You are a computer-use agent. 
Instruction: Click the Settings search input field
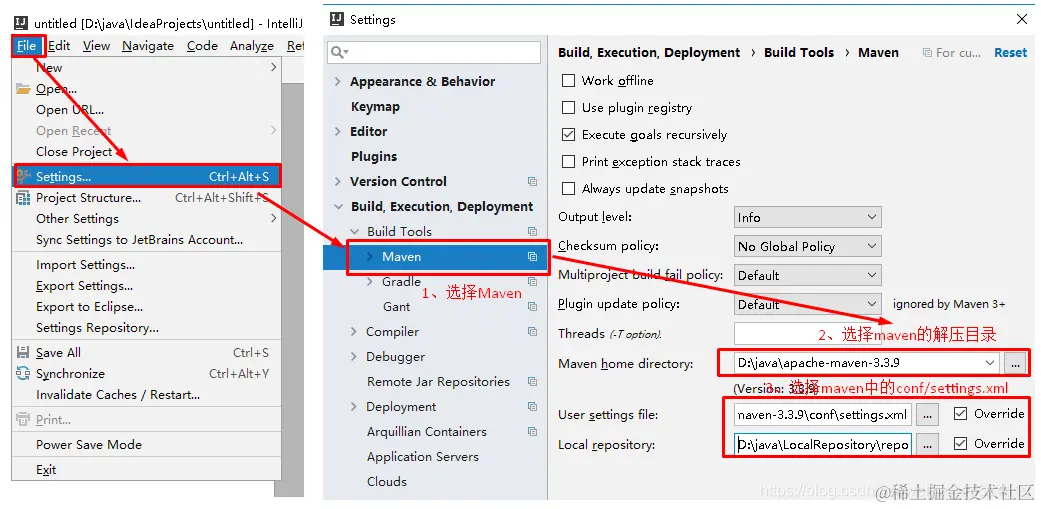tap(434, 52)
